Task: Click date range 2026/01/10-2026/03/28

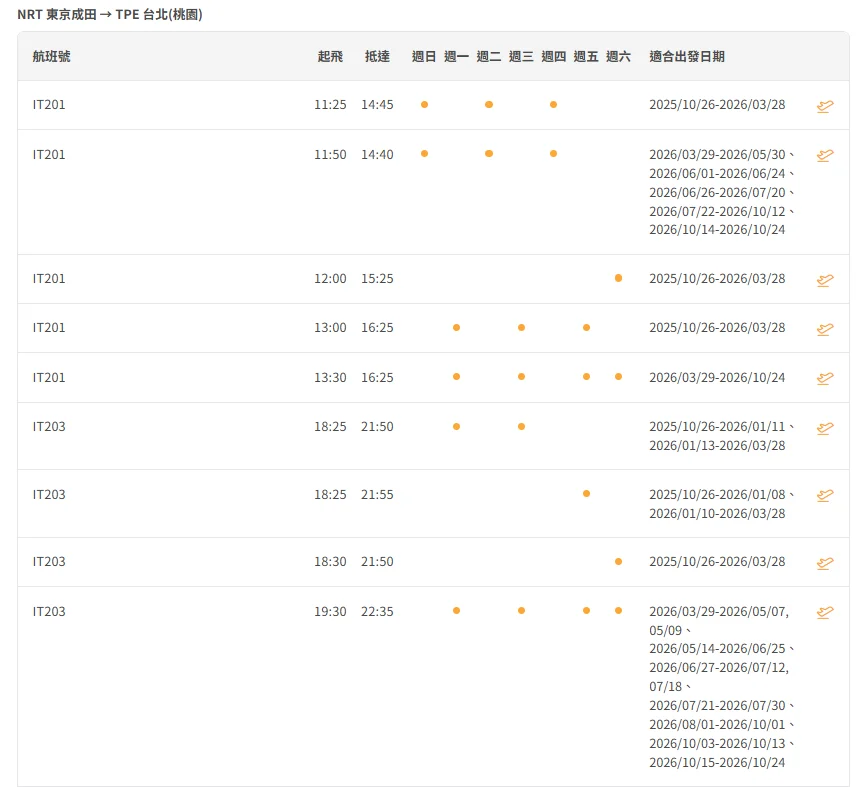Action: (717, 513)
